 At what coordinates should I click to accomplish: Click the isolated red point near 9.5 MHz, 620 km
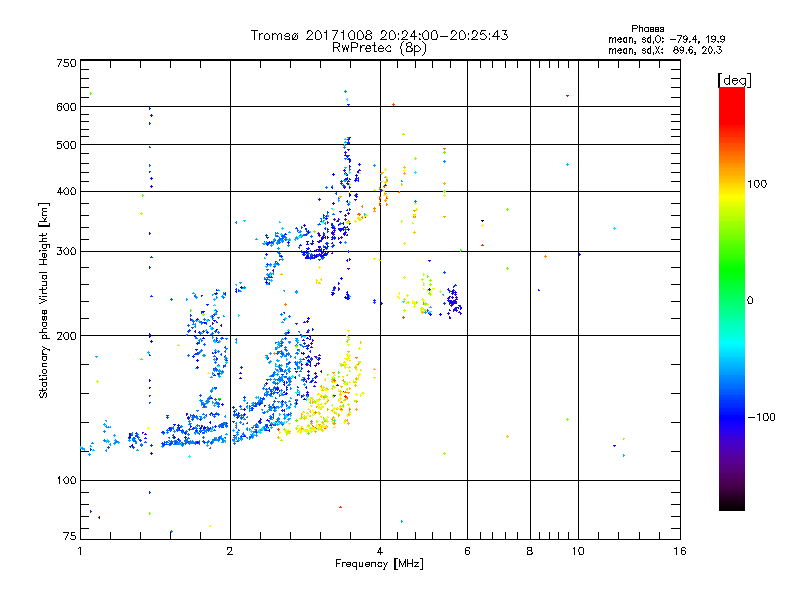567,95
